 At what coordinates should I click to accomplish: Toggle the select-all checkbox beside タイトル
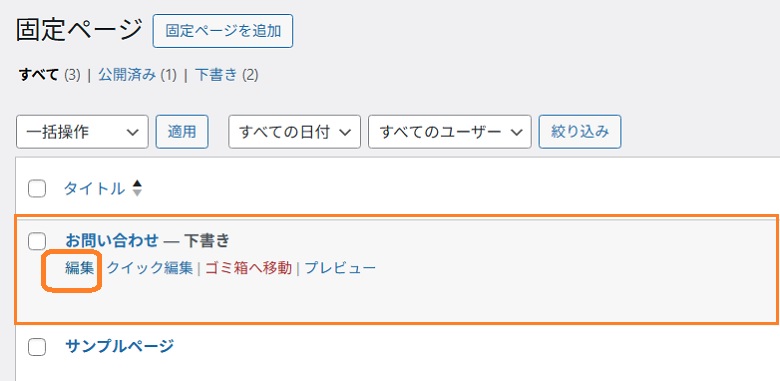(37, 189)
